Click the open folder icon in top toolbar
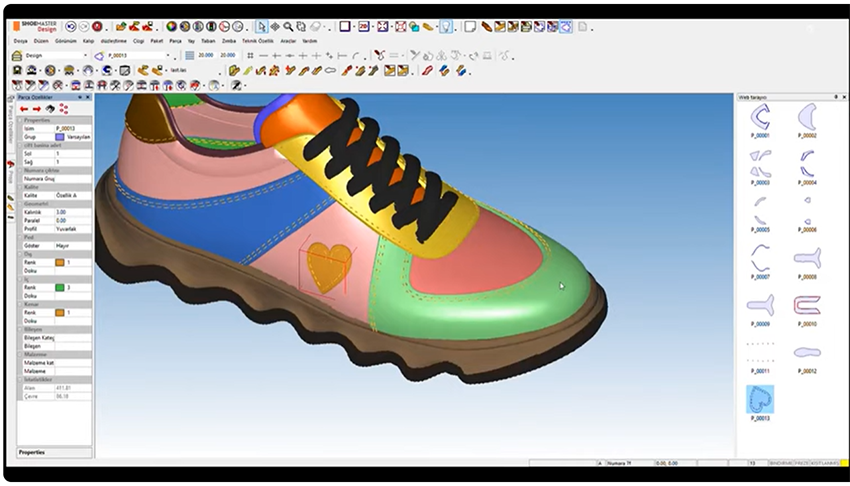 click(x=121, y=27)
